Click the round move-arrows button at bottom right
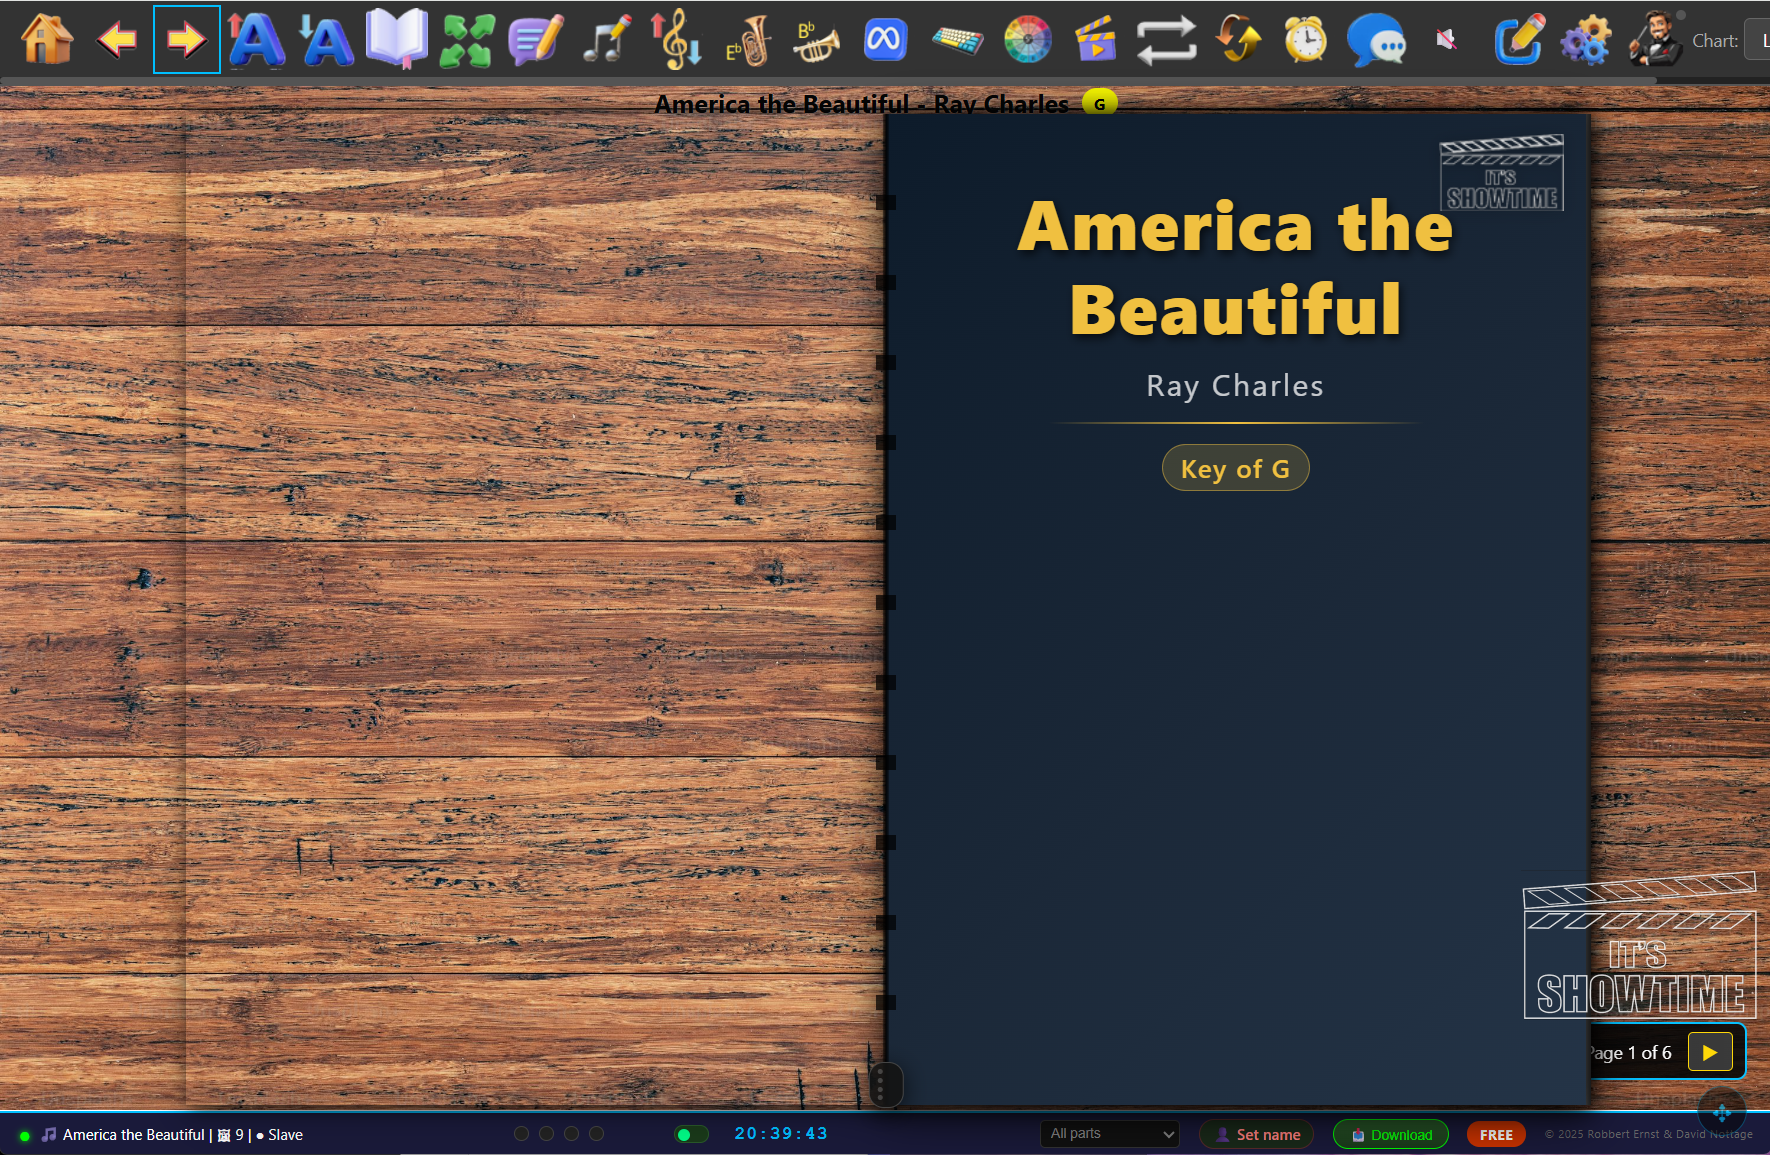 pos(1721,1112)
